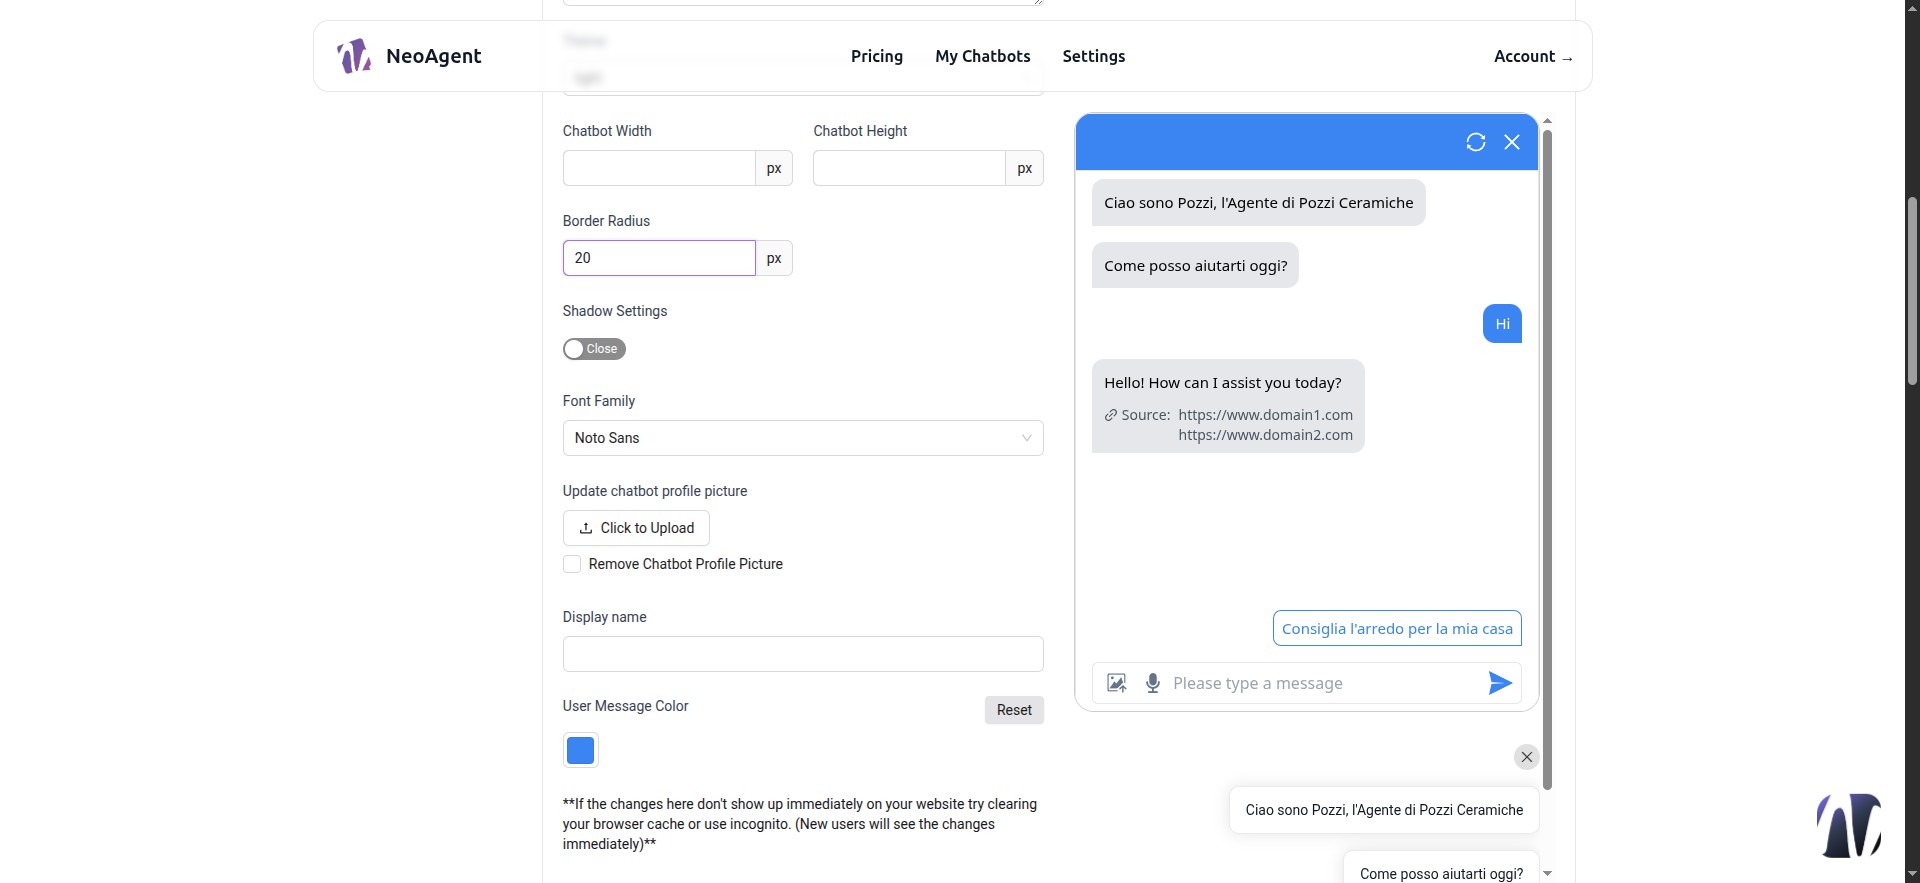Screen dimensions: 1920x883
Task: Dismiss the popup greeting bubbles
Action: (1526, 757)
